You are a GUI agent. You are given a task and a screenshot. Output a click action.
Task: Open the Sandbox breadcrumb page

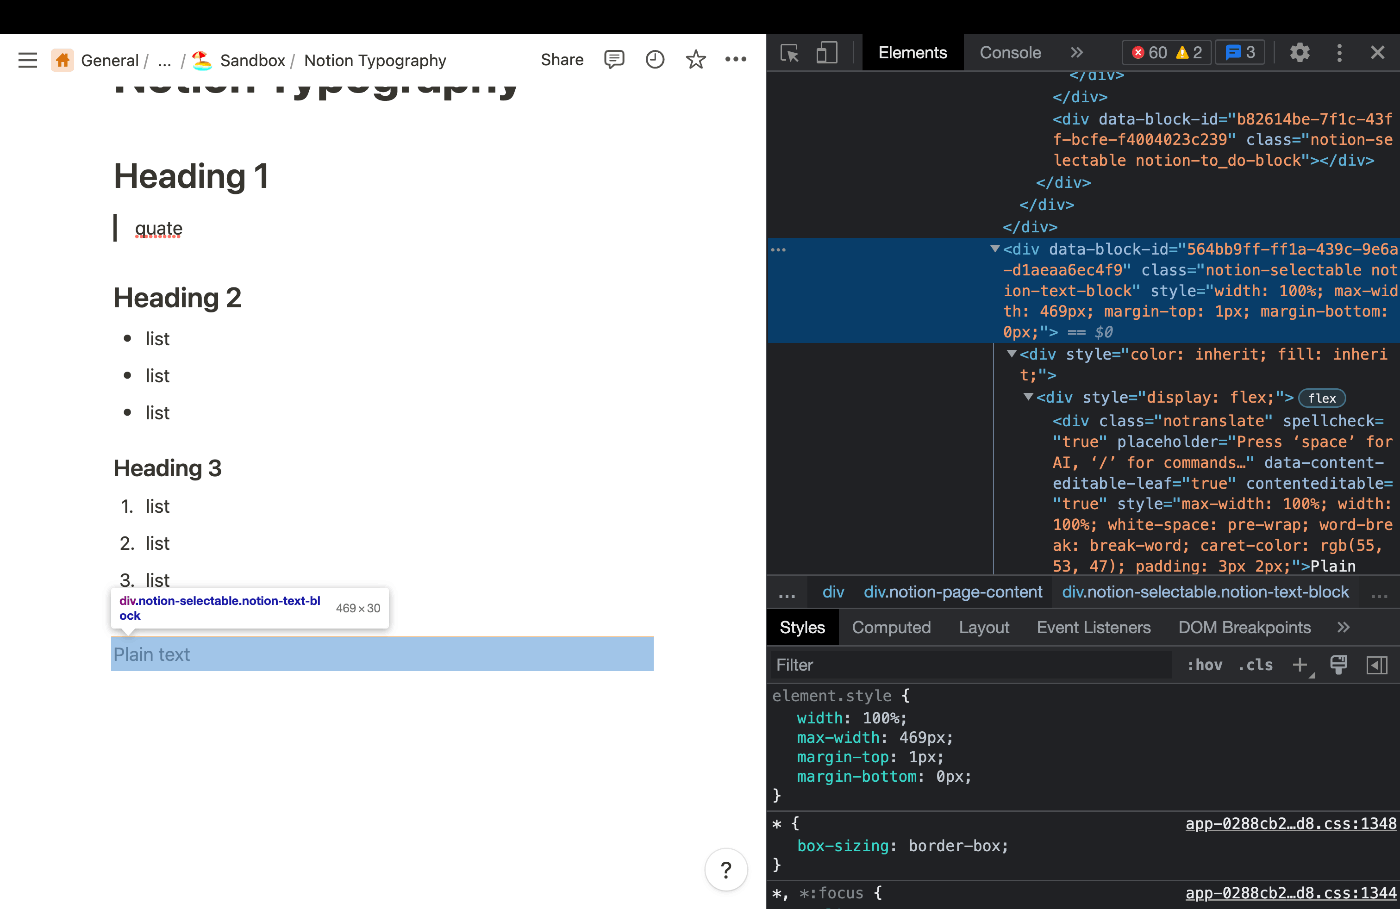click(252, 60)
